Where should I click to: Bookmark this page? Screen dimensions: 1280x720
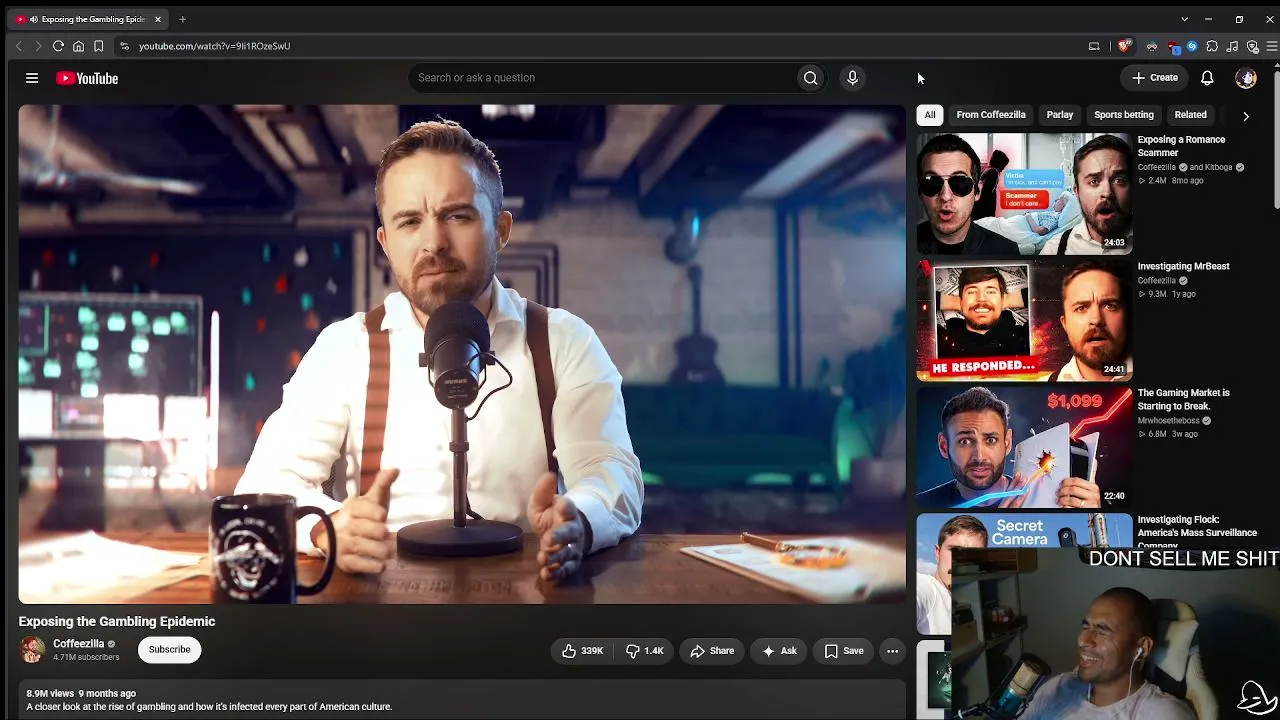pos(98,46)
